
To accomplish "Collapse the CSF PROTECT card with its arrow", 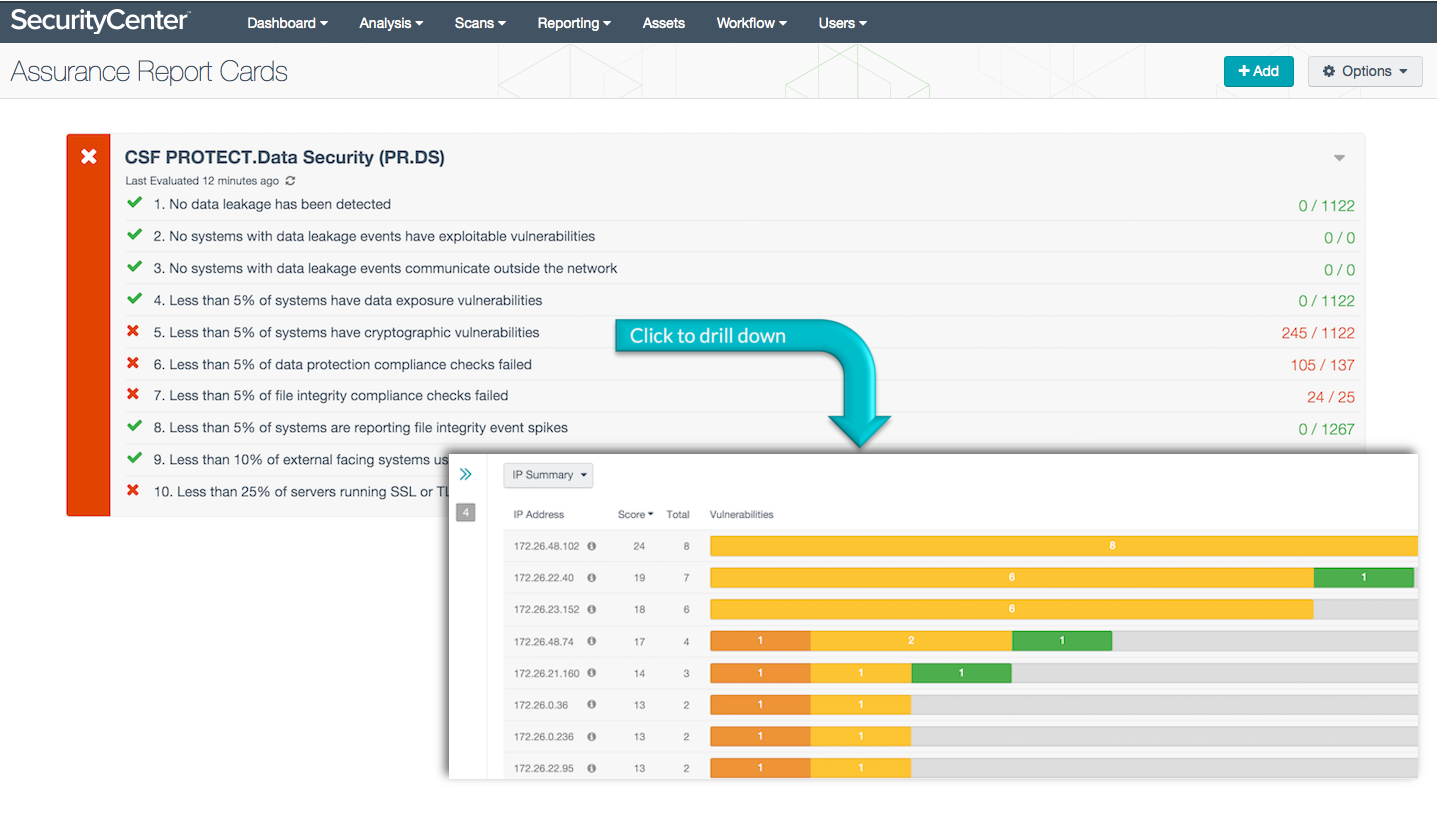I will 1340,158.
